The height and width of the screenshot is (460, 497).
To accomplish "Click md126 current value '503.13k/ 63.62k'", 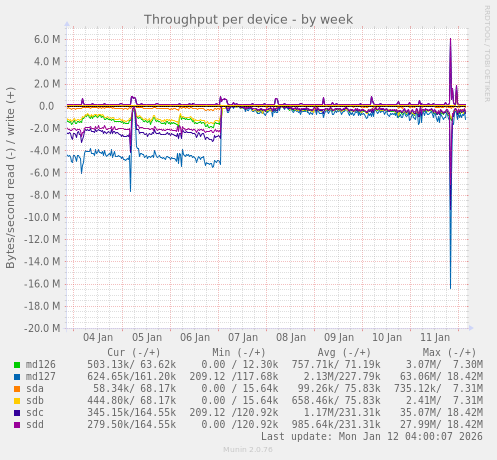I will [x=132, y=365].
